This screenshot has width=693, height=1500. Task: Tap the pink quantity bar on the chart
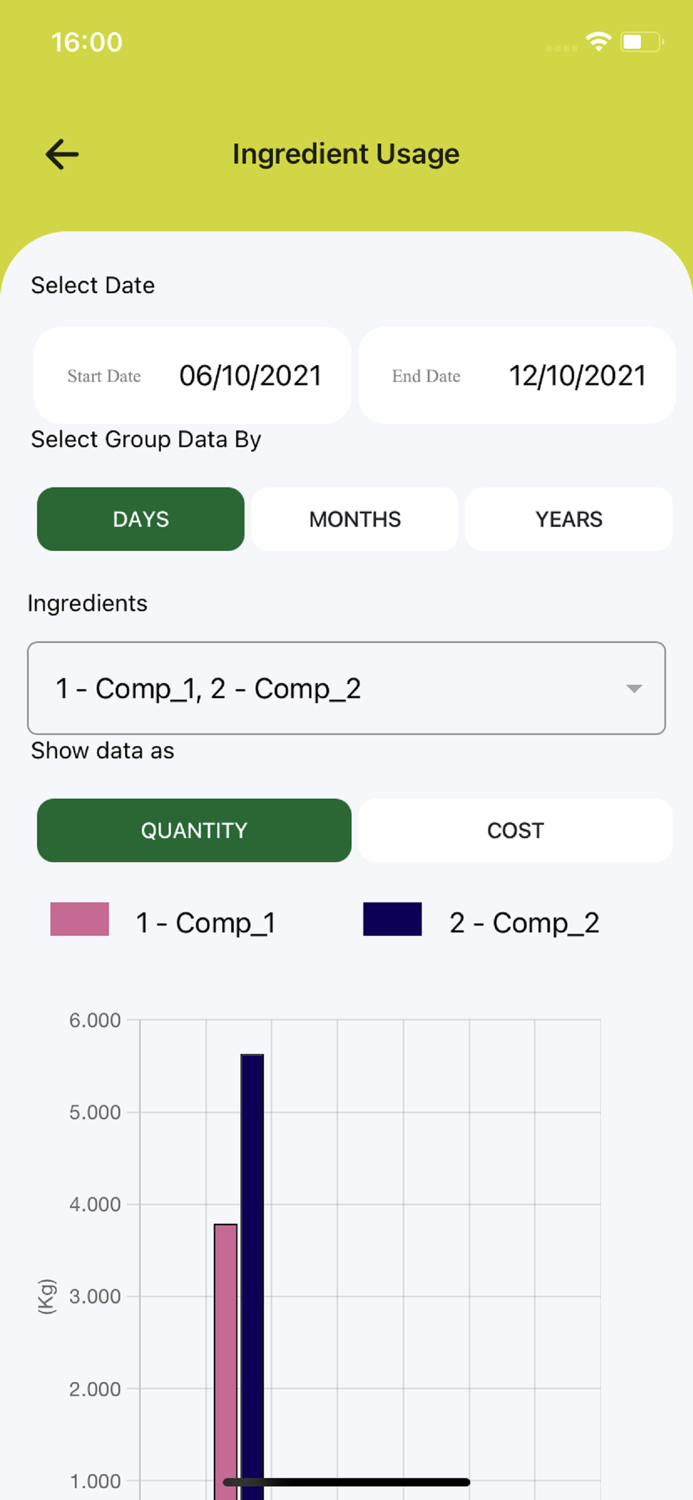[x=225, y=1350]
